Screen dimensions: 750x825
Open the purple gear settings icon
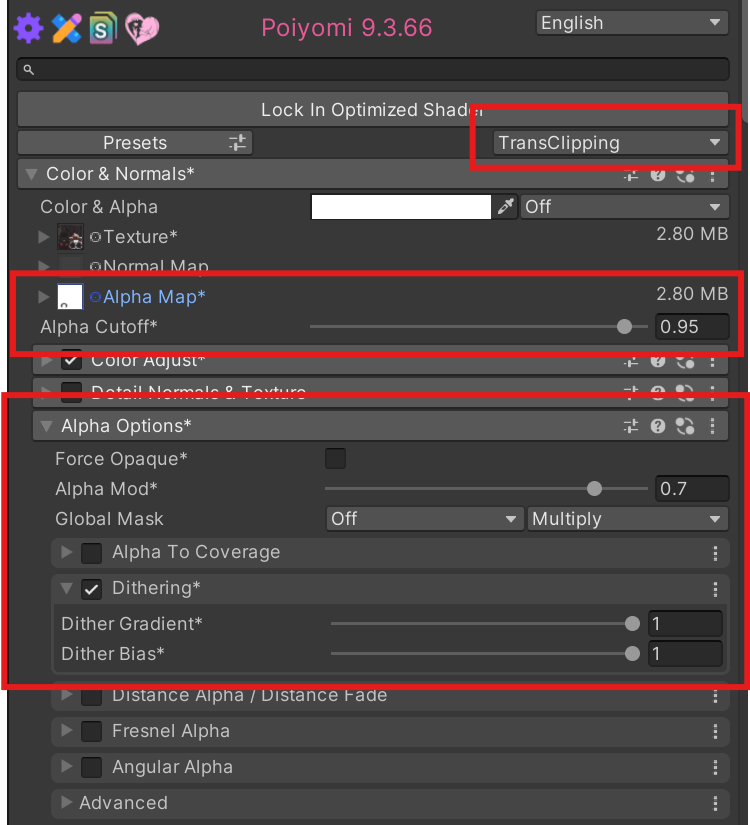[28, 28]
